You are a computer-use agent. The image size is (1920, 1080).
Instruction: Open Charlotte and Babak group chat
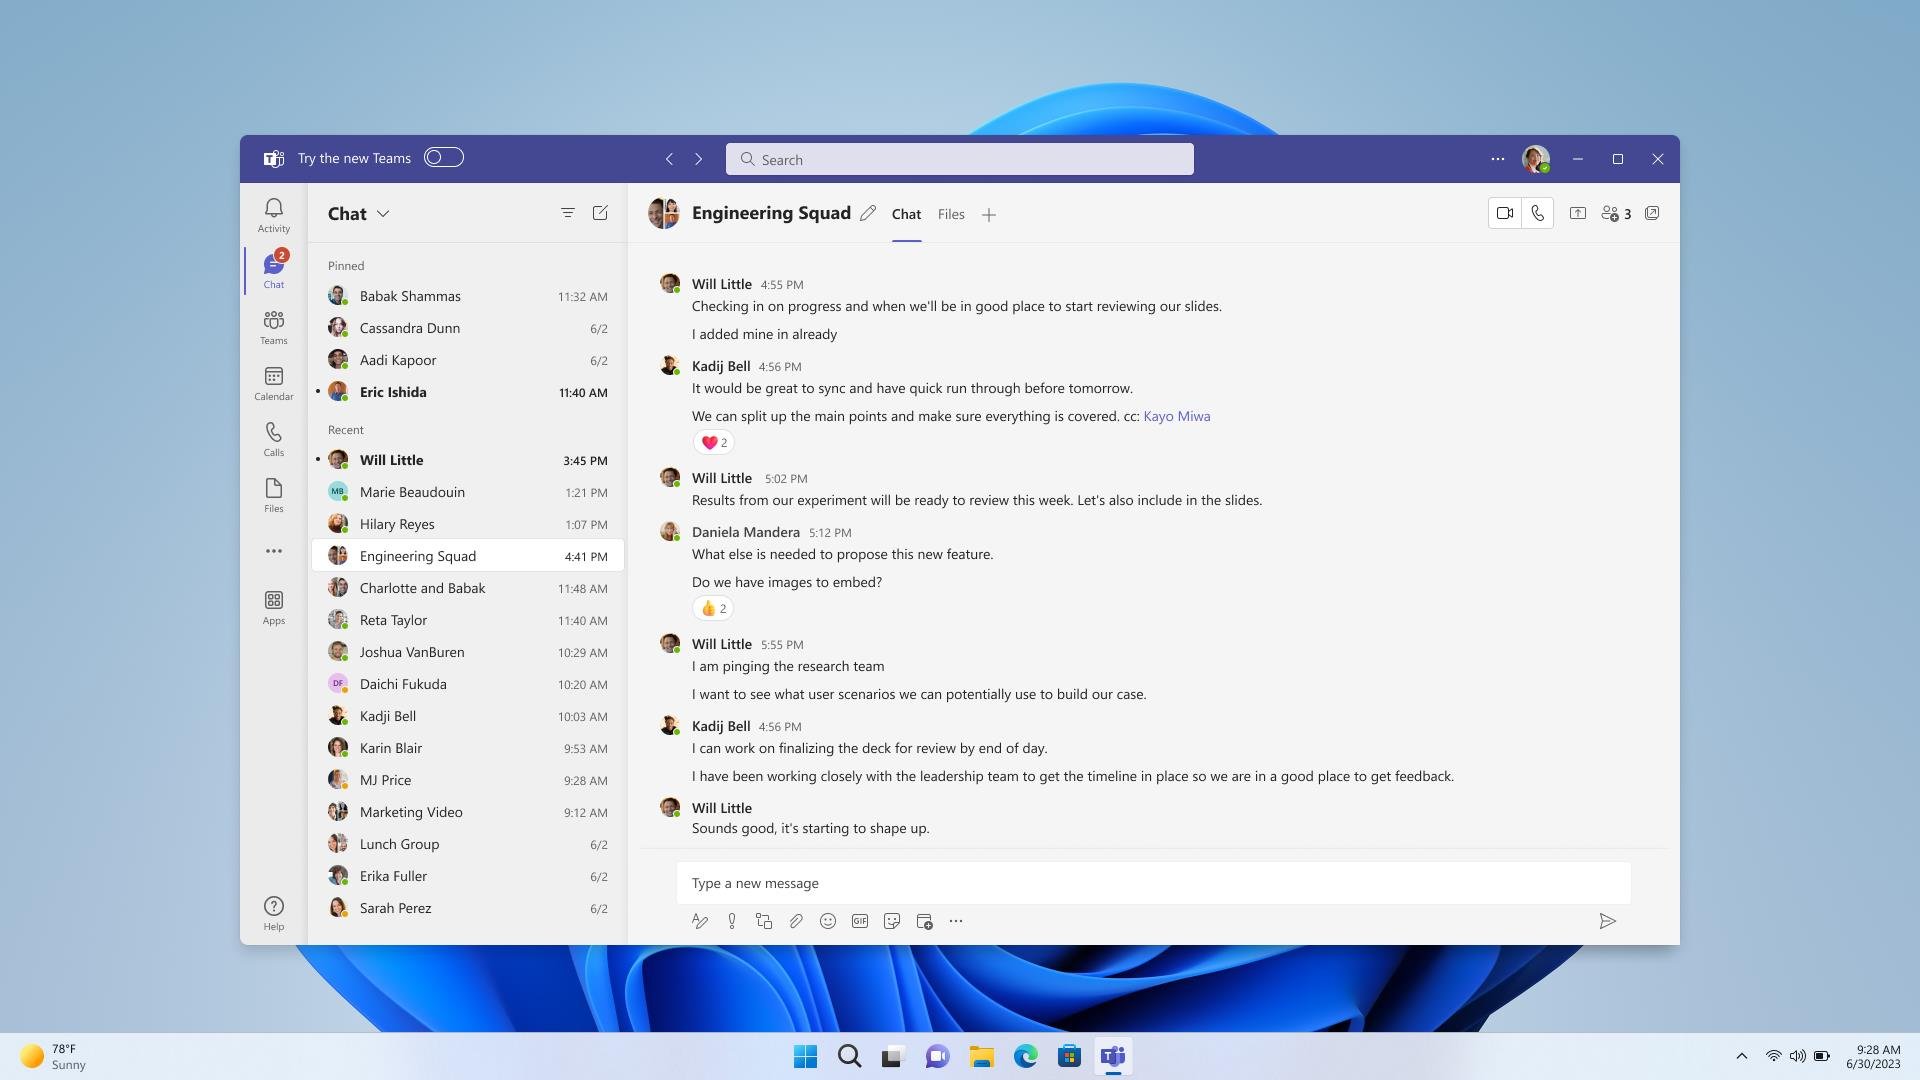pyautogui.click(x=467, y=588)
